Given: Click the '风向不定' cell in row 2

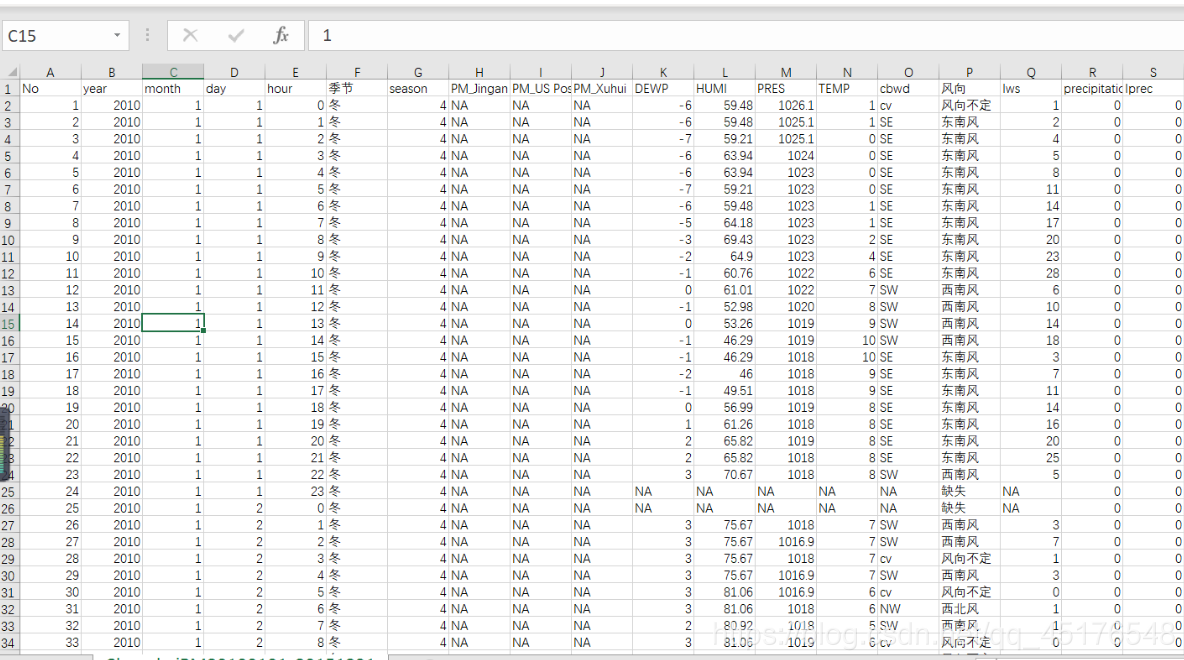Looking at the screenshot, I should click(970, 106).
